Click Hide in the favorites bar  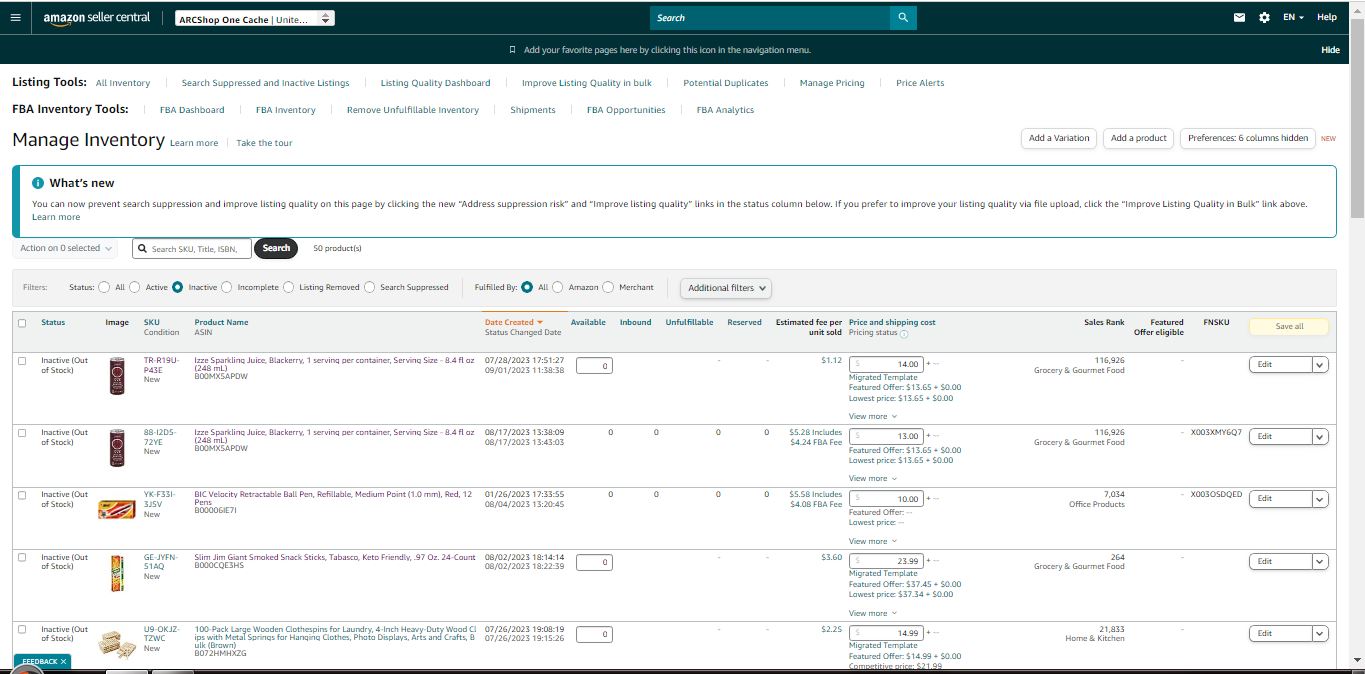(1330, 50)
